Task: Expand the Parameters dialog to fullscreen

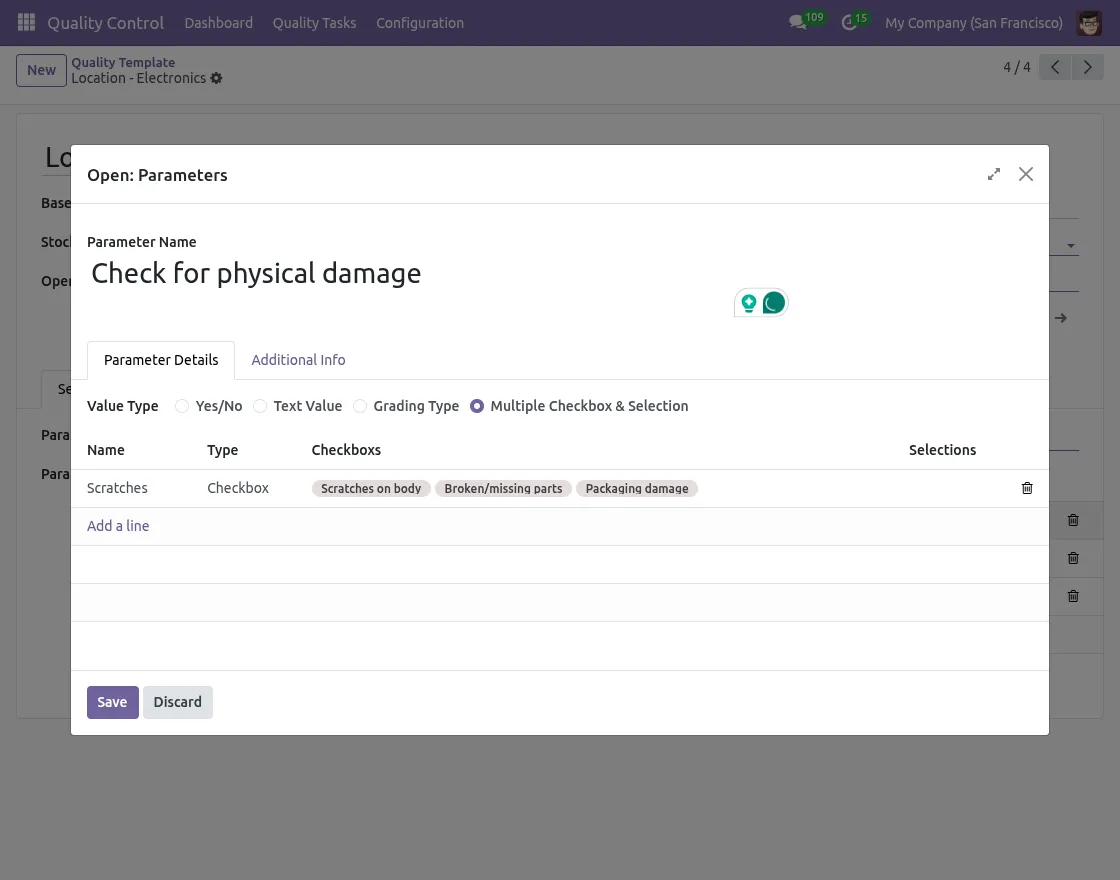Action: (993, 174)
